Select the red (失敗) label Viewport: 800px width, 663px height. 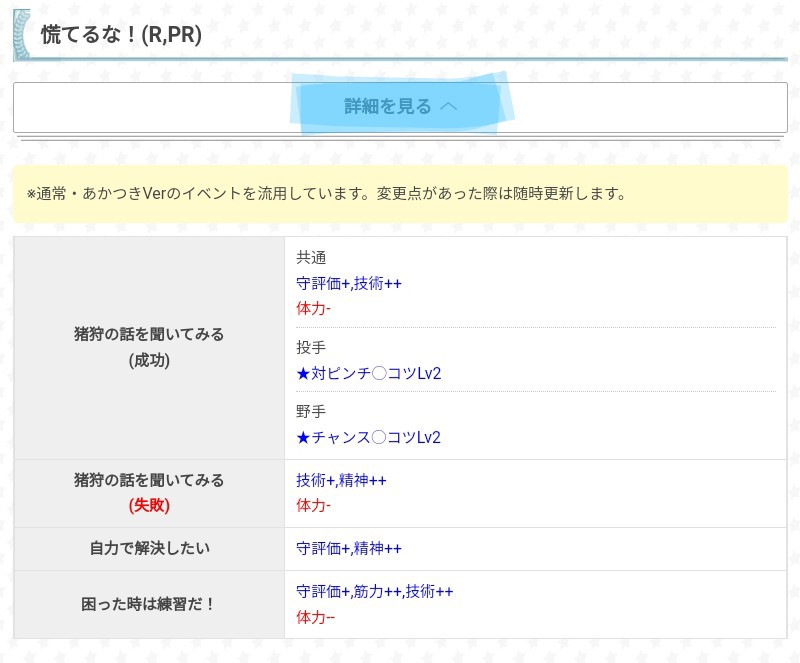pyautogui.click(x=149, y=505)
